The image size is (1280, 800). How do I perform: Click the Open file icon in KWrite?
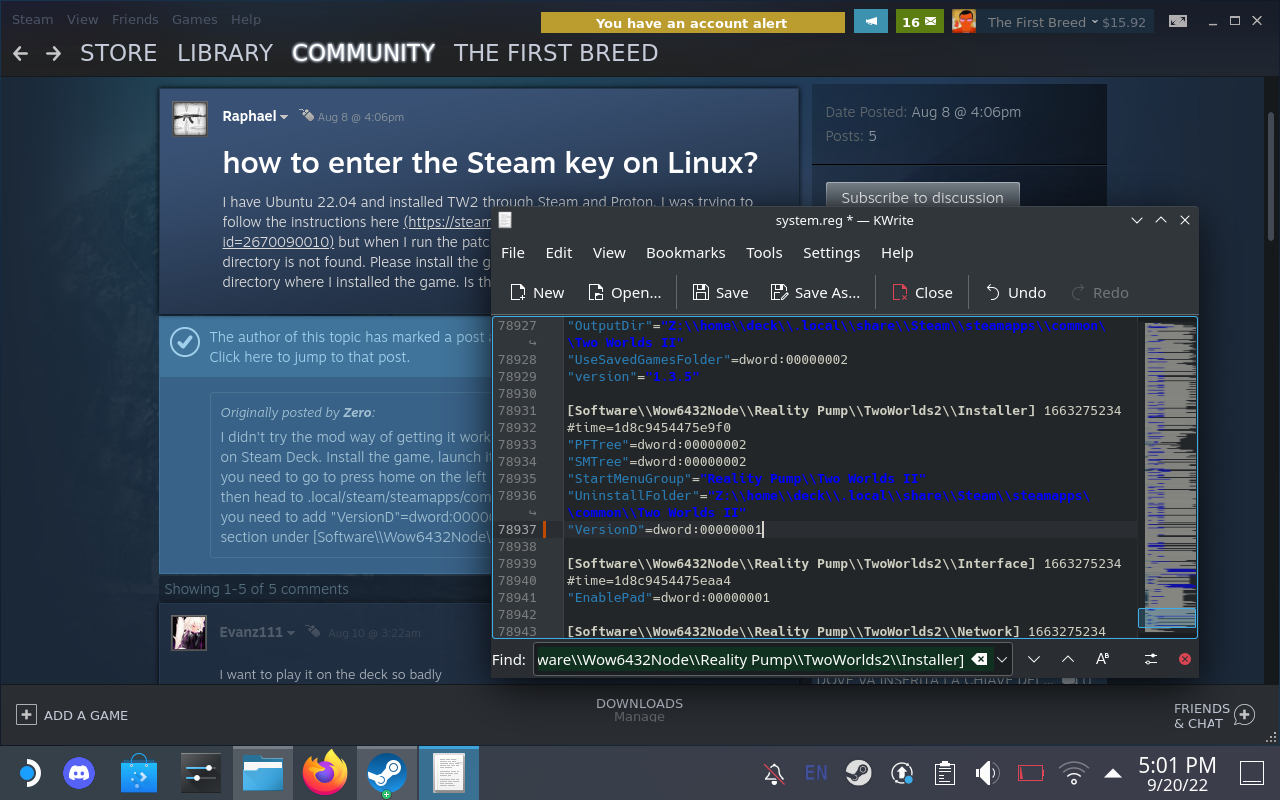[624, 292]
